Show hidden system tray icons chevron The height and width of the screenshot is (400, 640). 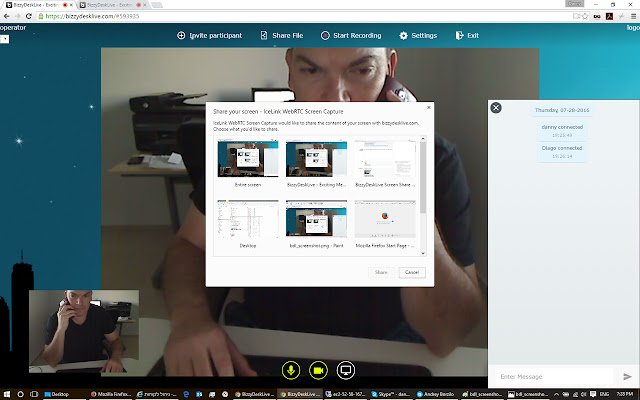pos(558,394)
